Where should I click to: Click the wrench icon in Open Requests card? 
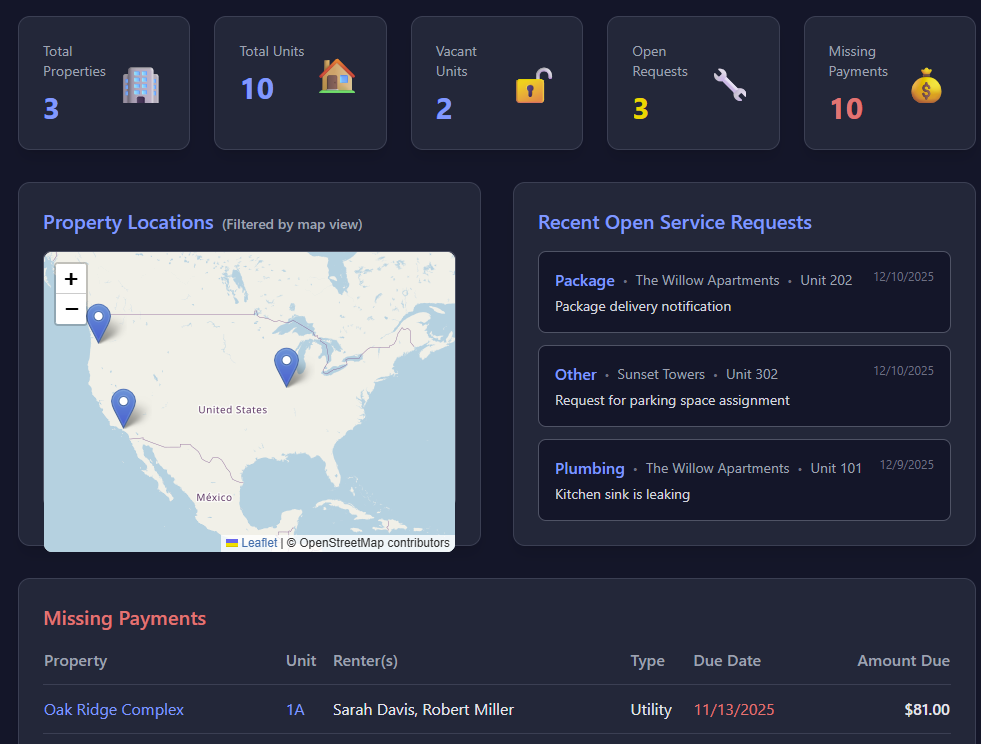tap(730, 85)
